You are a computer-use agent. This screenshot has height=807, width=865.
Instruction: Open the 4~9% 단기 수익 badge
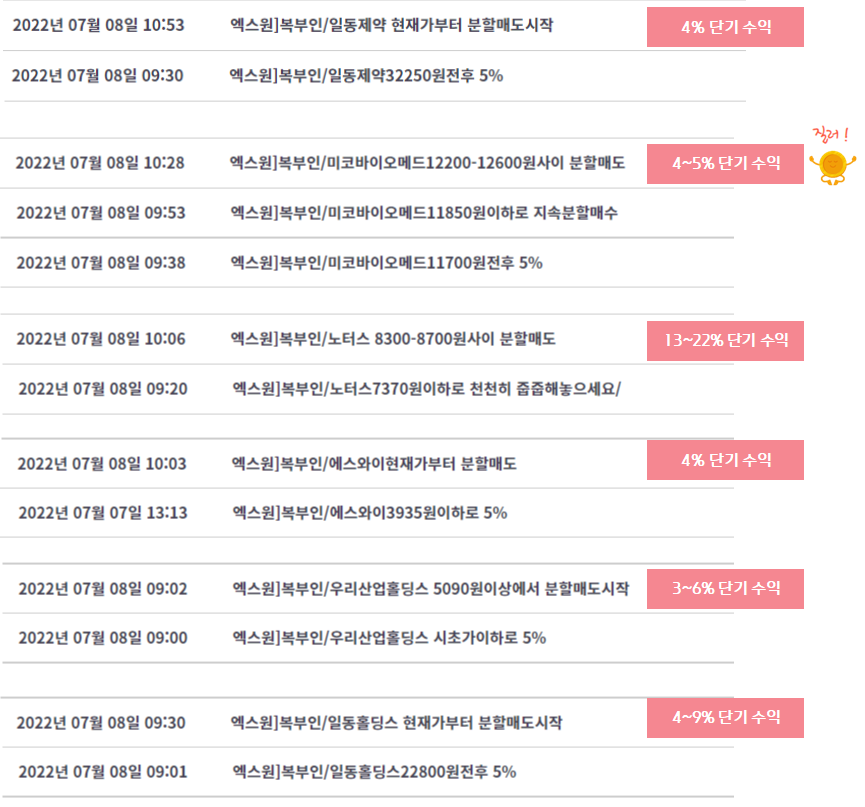725,718
